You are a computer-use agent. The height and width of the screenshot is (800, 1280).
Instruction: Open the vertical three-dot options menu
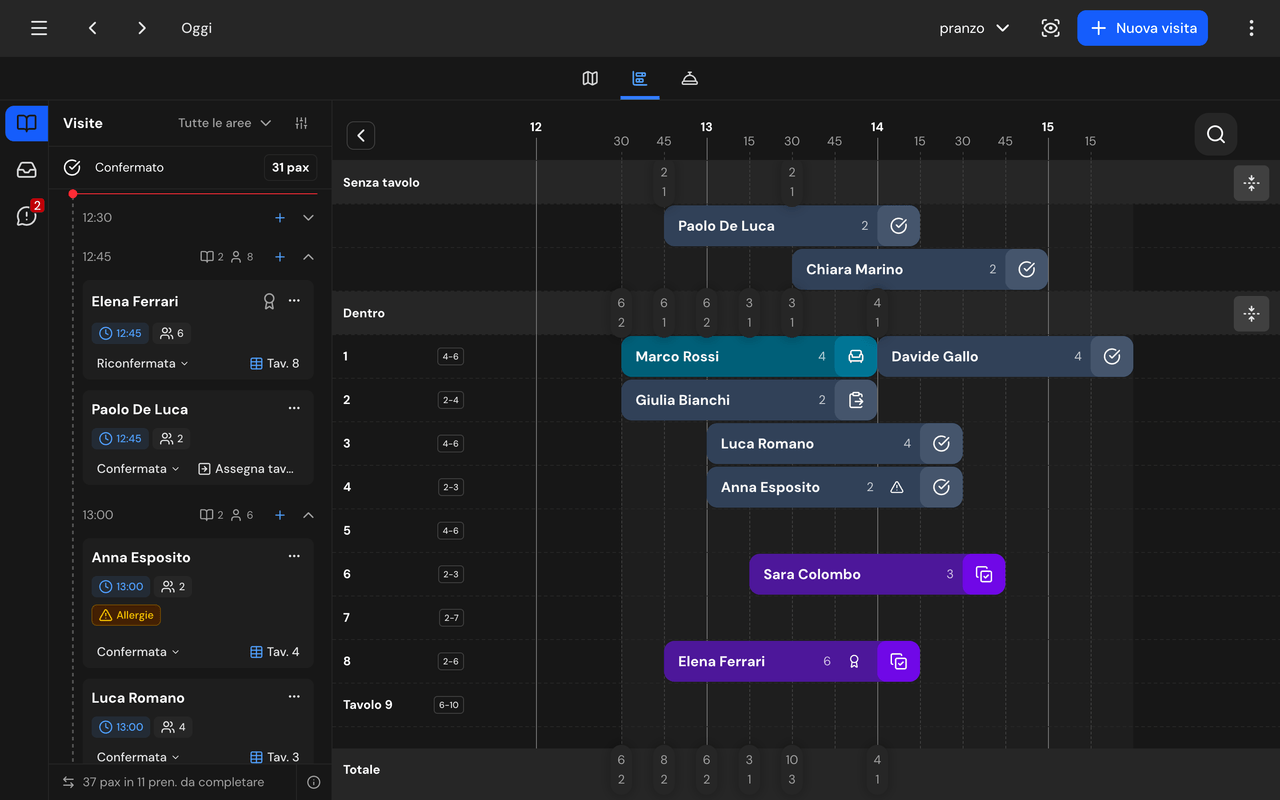point(1251,28)
